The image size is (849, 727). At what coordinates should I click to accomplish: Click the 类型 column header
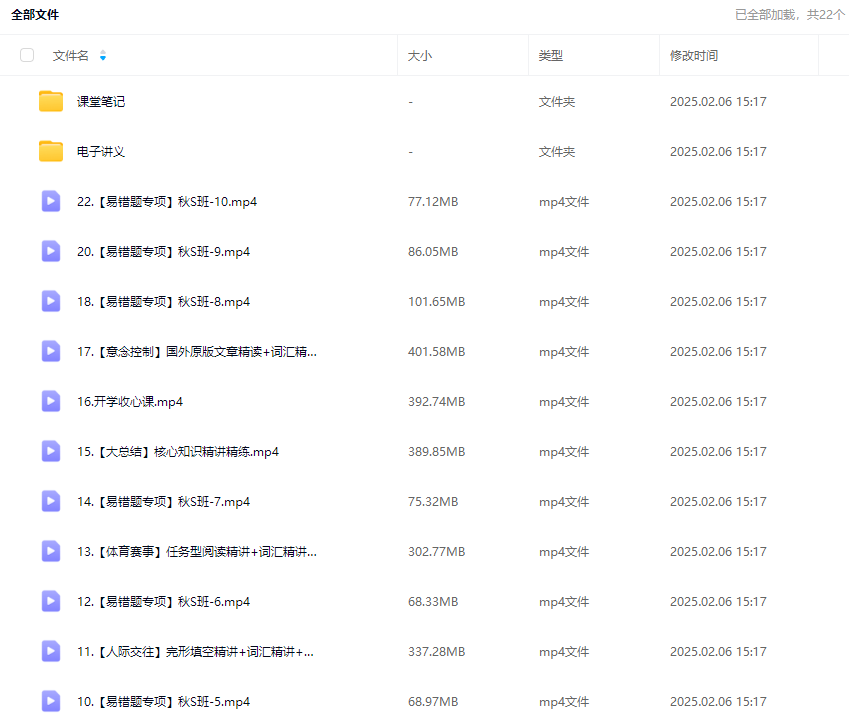click(551, 56)
